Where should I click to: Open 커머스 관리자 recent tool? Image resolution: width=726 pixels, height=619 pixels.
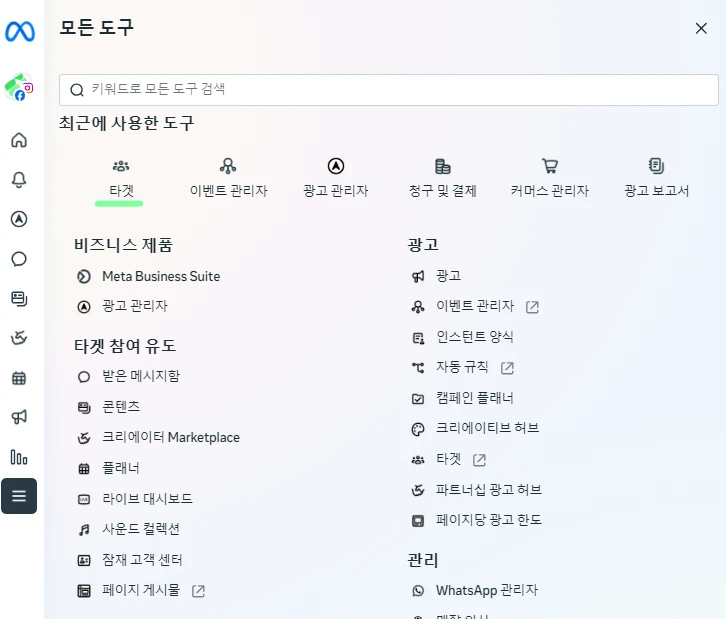click(x=549, y=177)
